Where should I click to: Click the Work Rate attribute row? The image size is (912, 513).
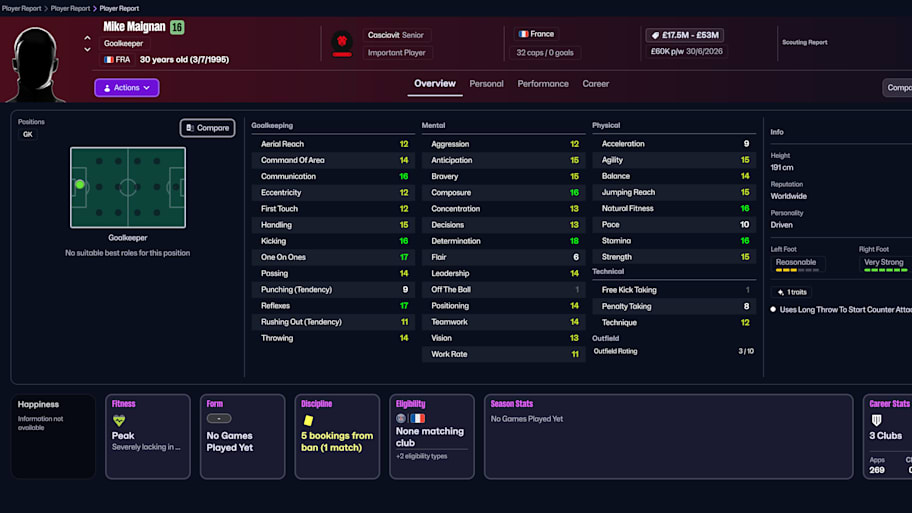[504, 354]
